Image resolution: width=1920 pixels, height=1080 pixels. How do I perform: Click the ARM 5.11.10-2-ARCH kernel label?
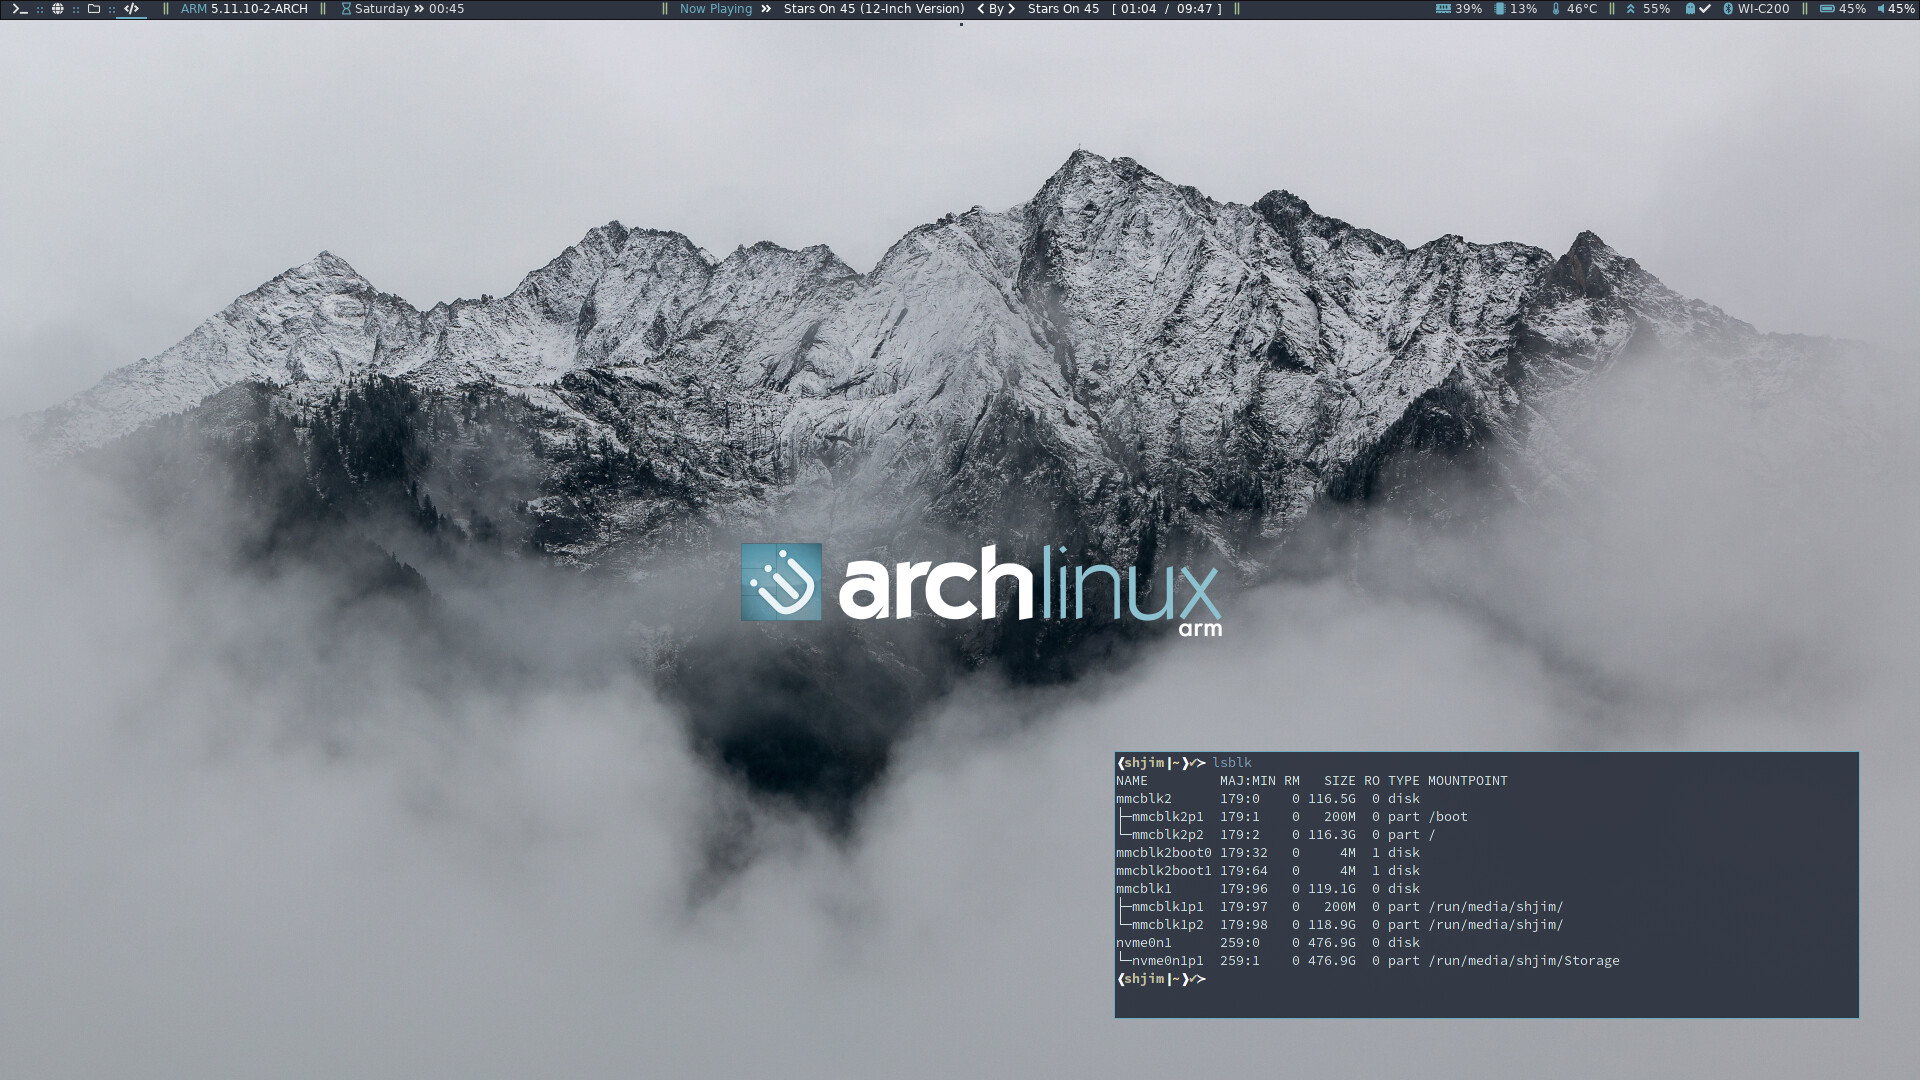coord(244,9)
